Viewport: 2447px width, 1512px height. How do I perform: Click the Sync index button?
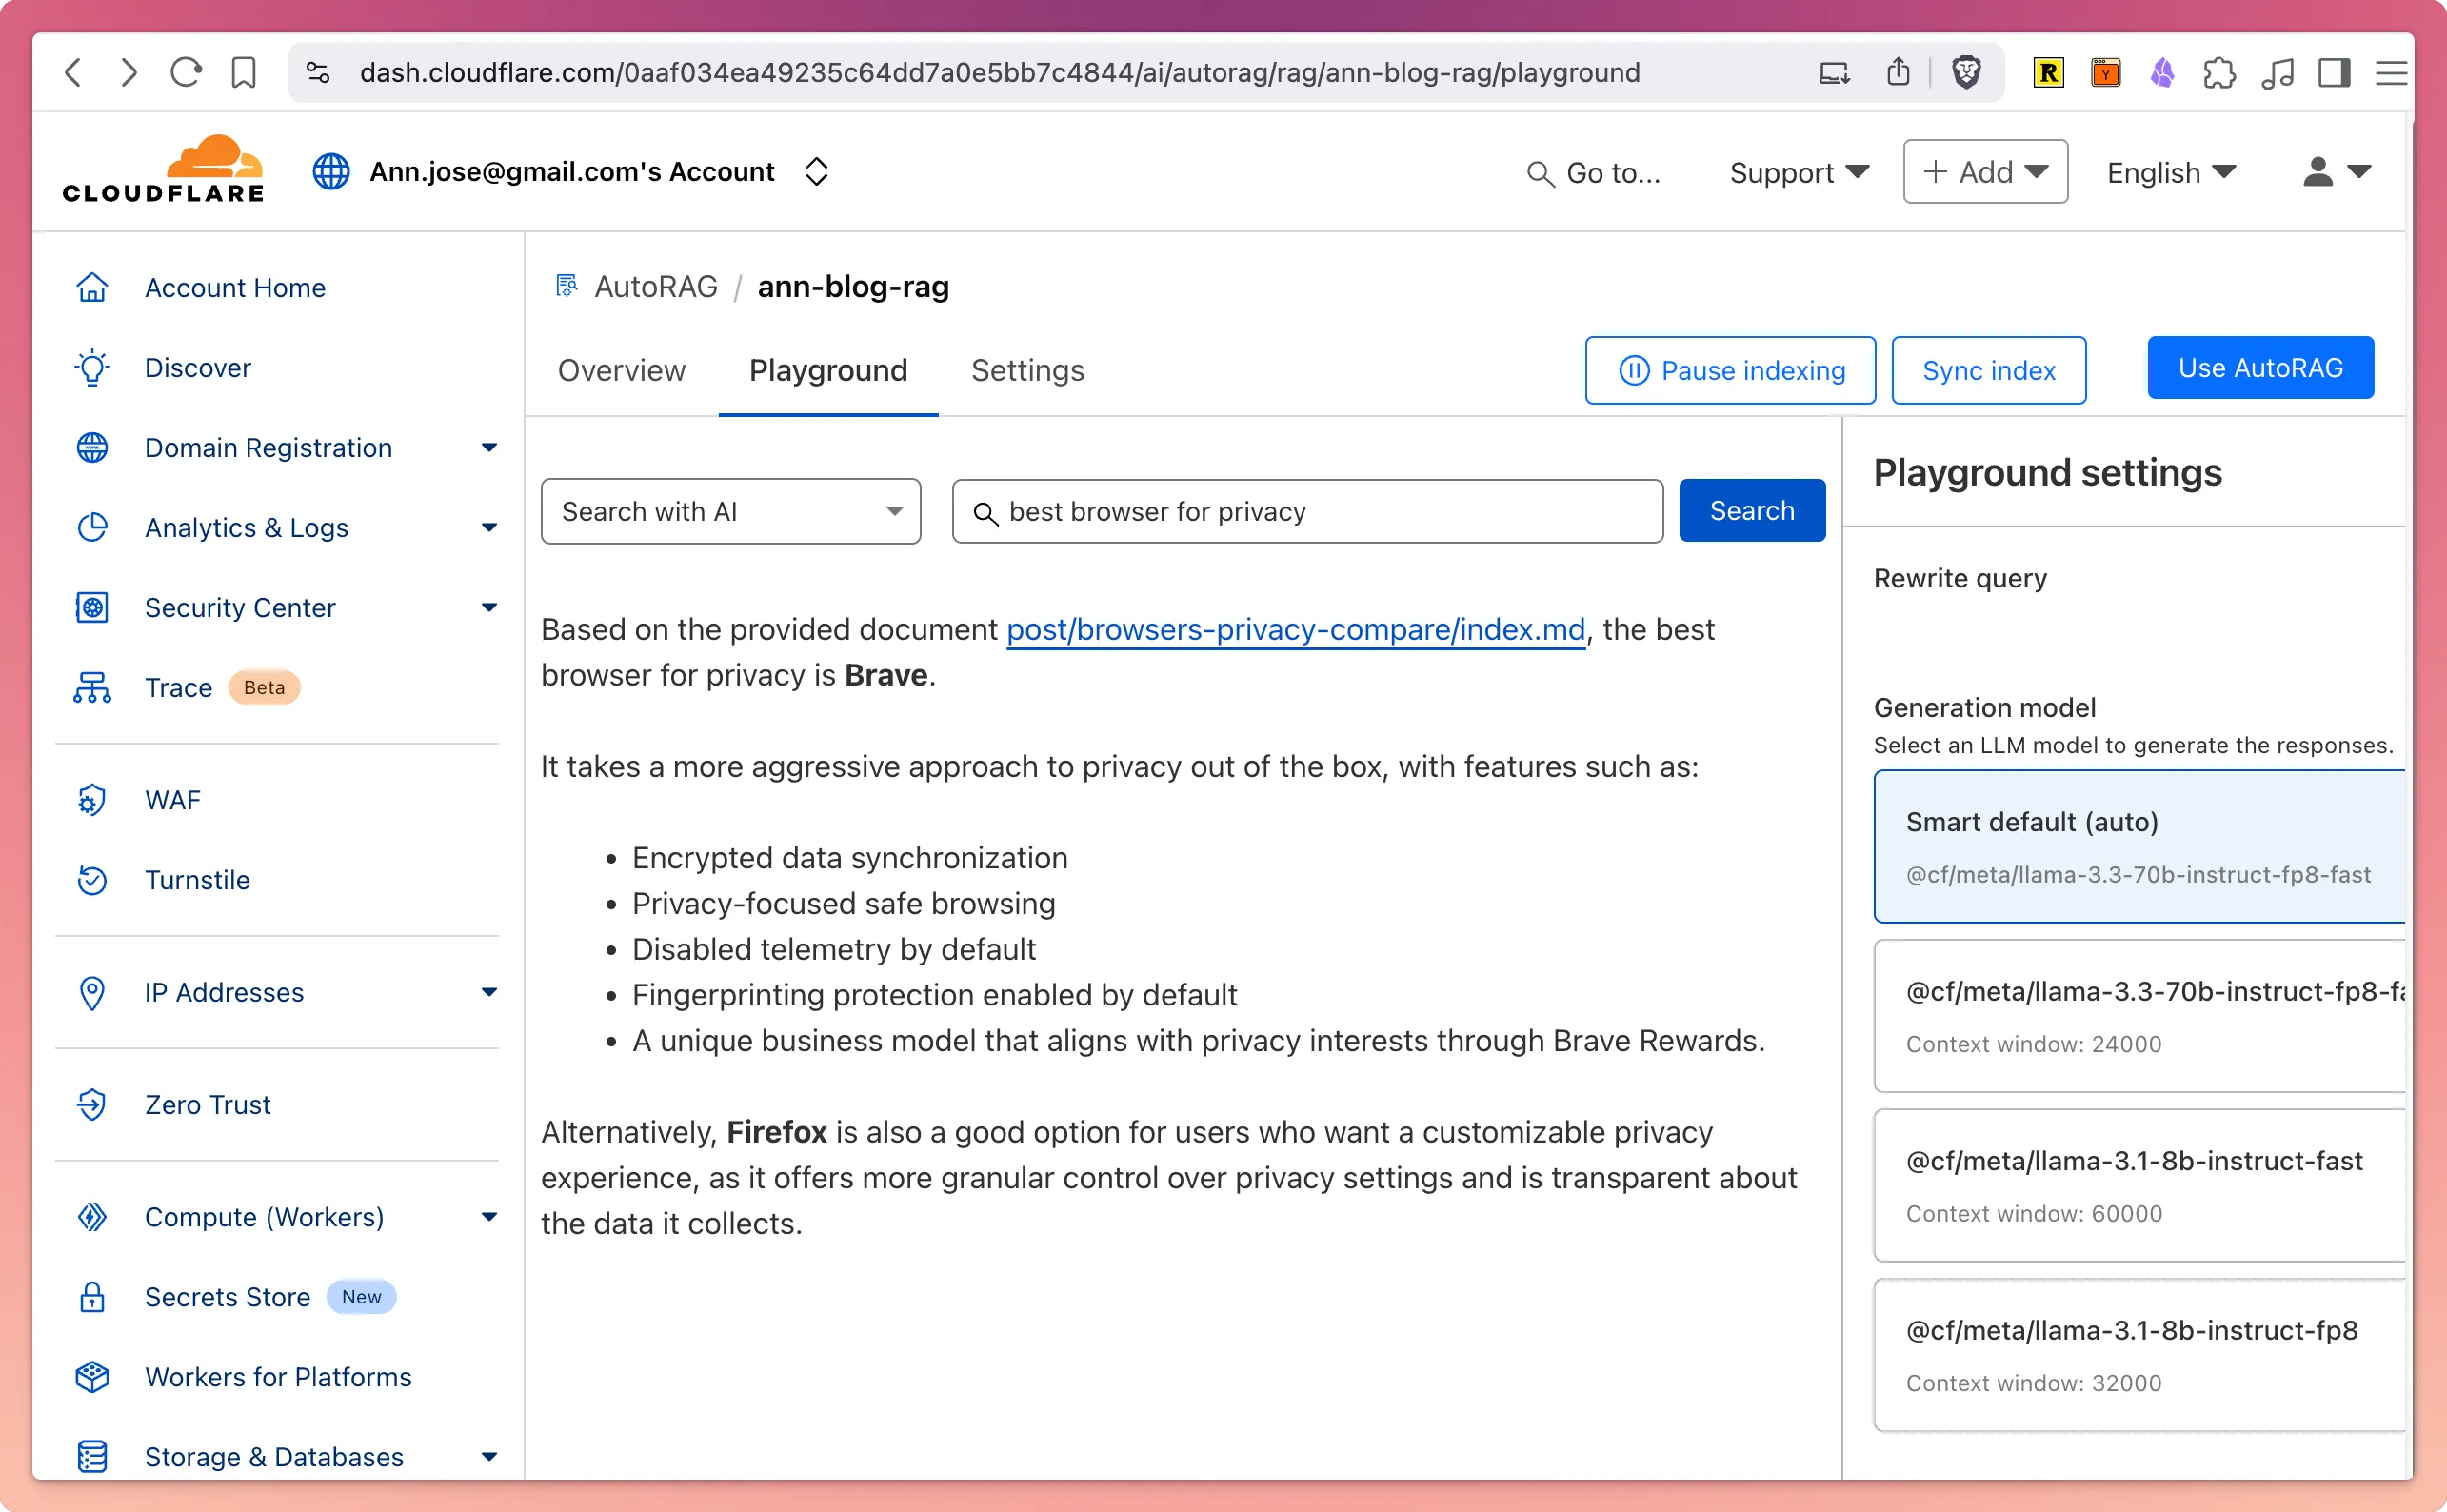pos(1988,370)
